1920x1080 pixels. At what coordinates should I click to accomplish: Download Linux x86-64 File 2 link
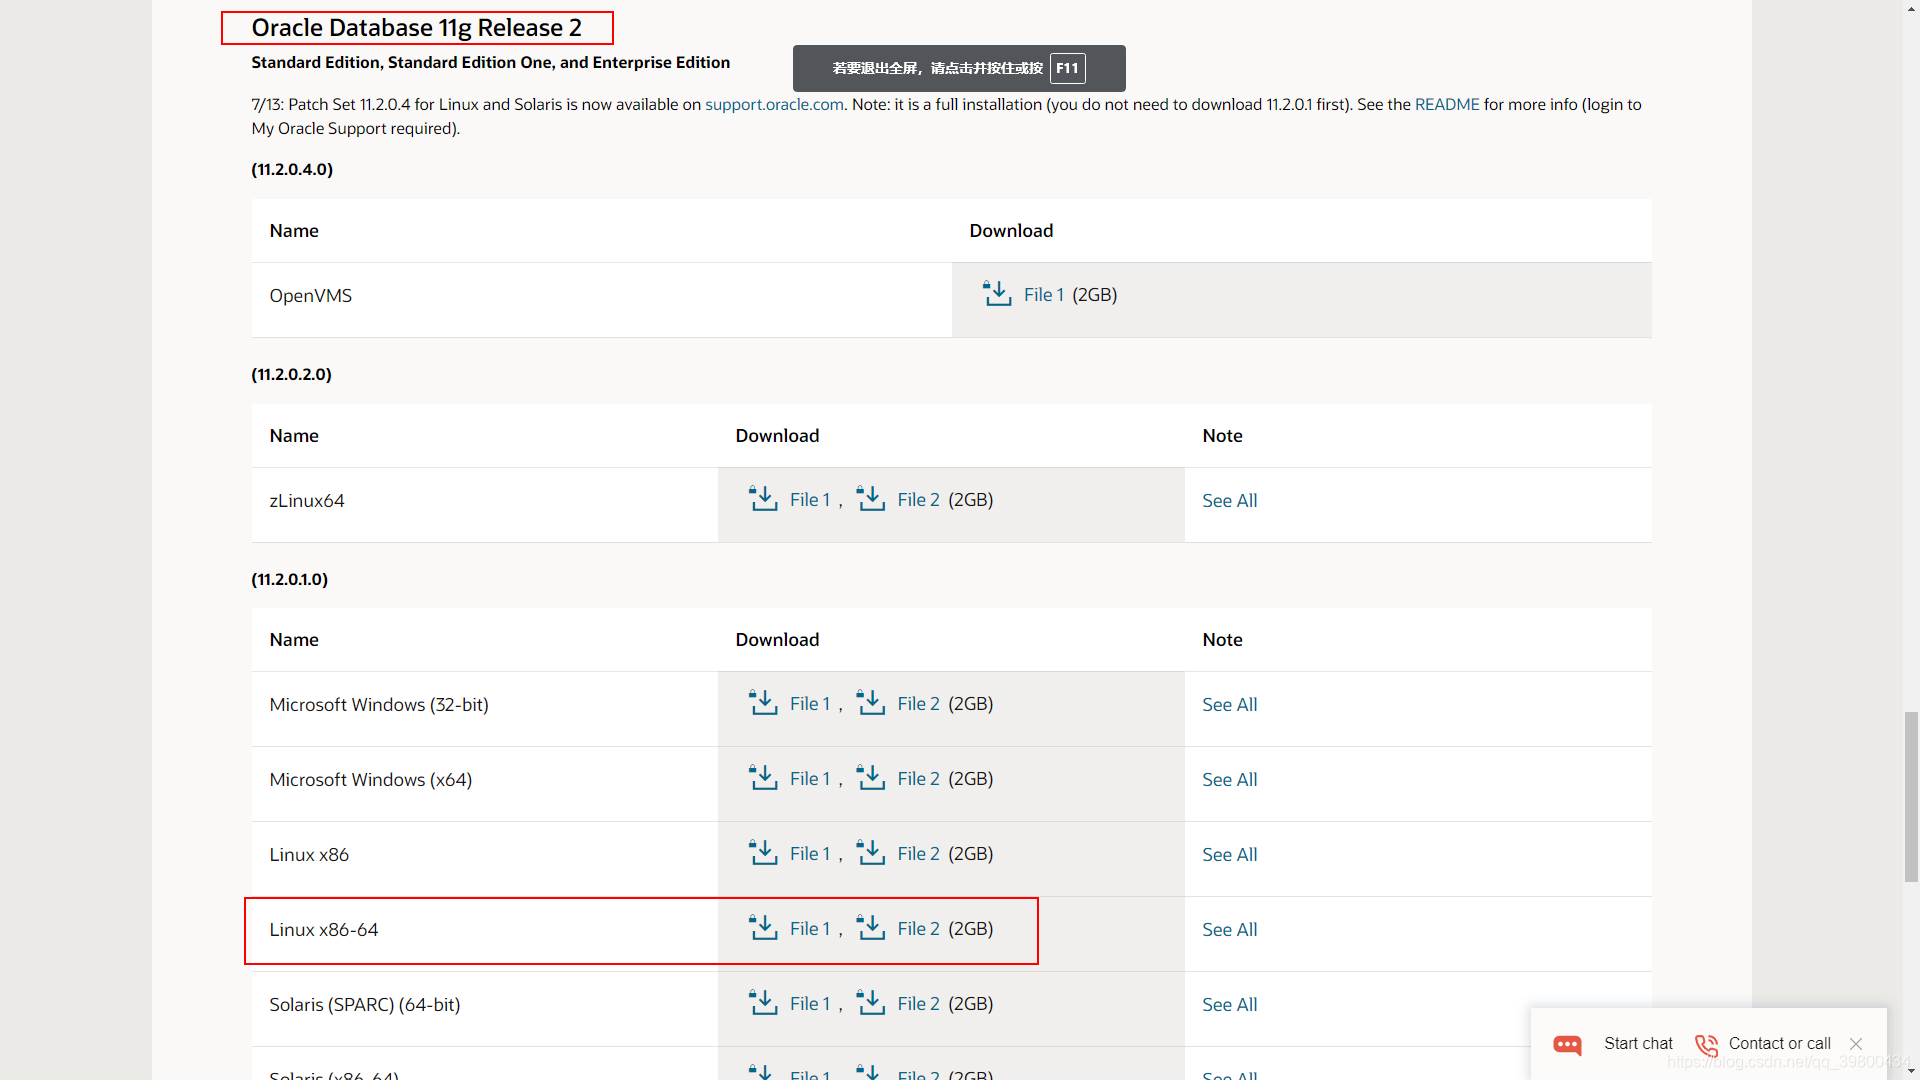918,928
